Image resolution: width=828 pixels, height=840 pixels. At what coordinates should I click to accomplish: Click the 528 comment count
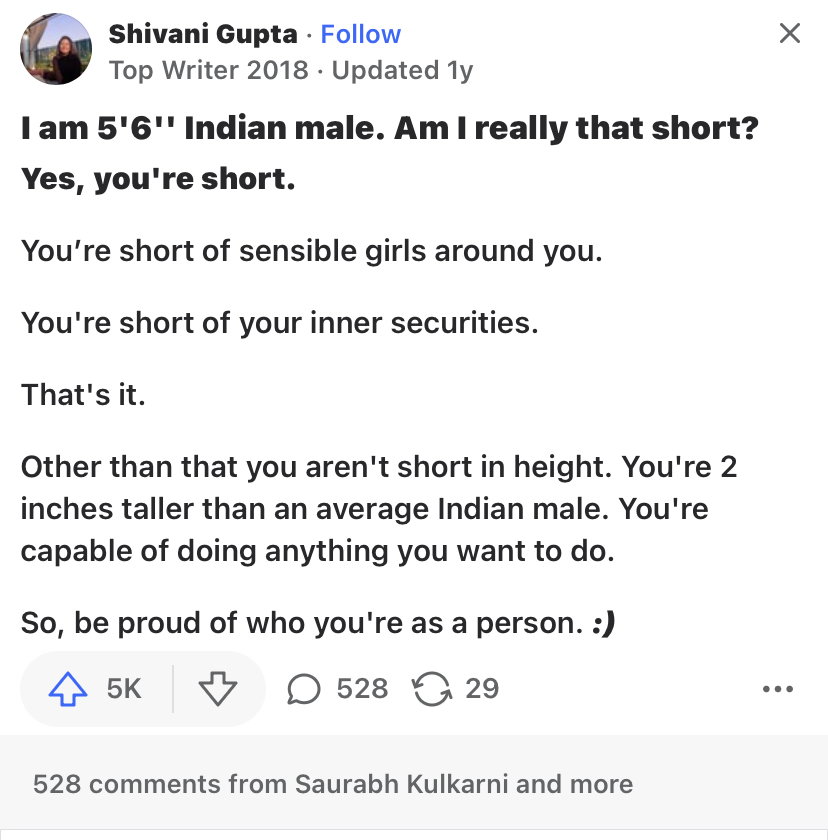click(x=363, y=689)
